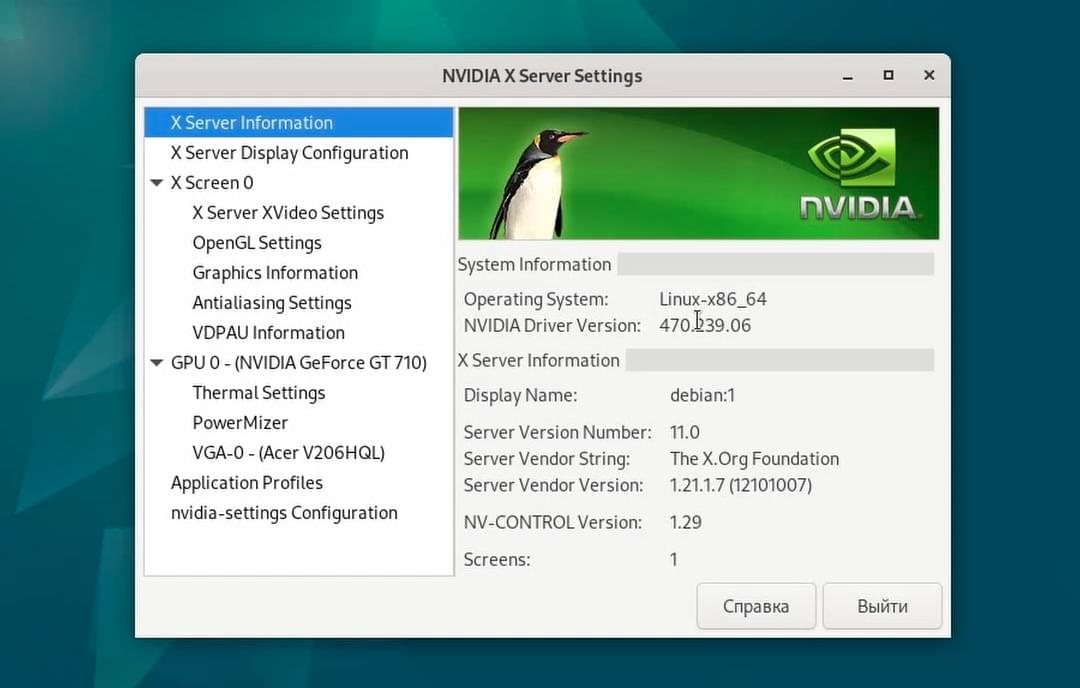
Task: Click NV-CONTROL version value 1.29
Action: point(686,523)
